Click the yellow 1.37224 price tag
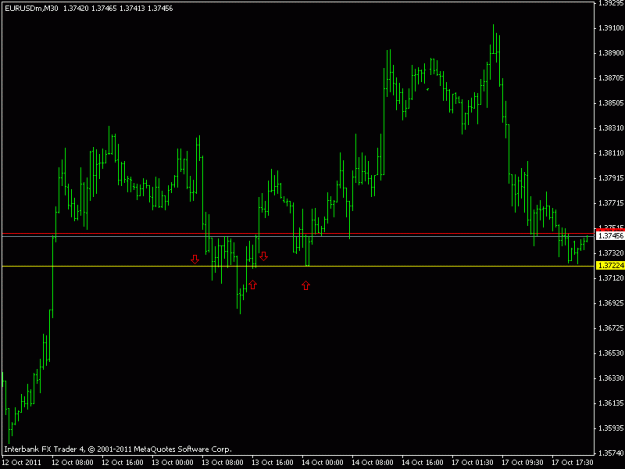Screen dimensions: 625x469 click(x=610, y=265)
